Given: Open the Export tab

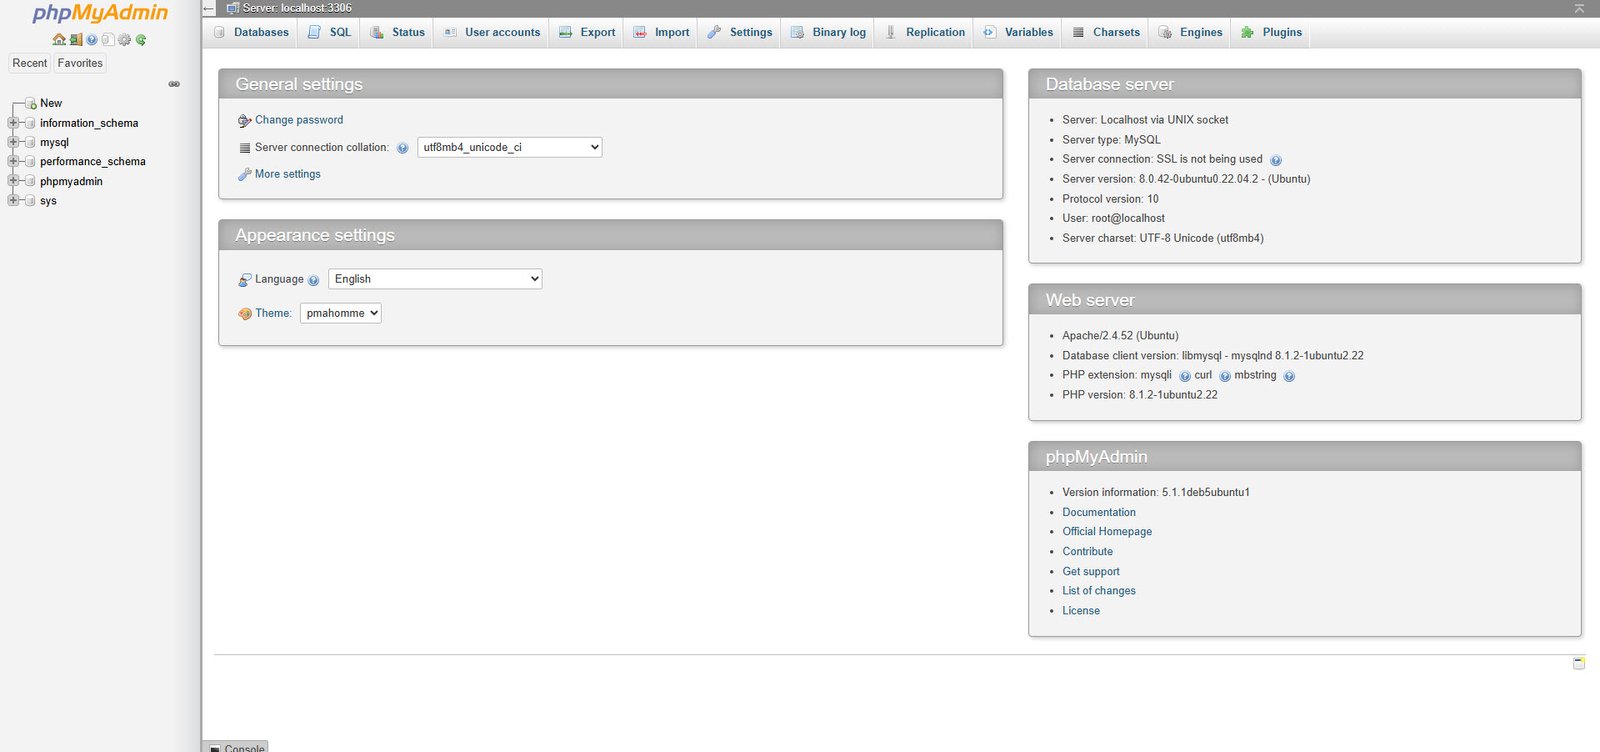Looking at the screenshot, I should [586, 32].
